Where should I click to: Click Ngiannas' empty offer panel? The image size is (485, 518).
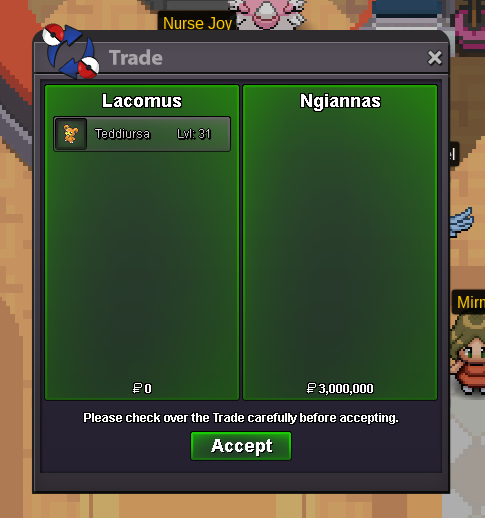click(x=340, y=242)
